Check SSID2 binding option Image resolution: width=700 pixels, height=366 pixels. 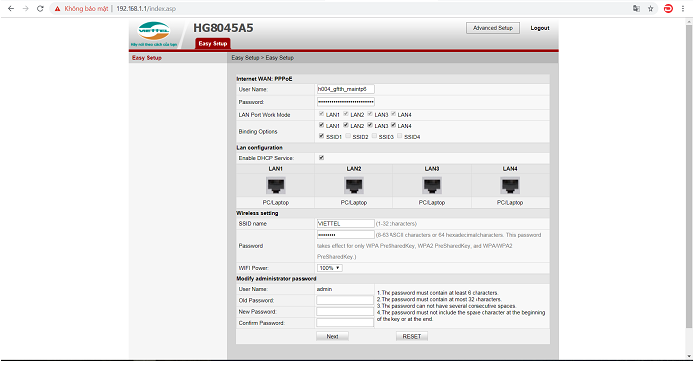point(348,136)
